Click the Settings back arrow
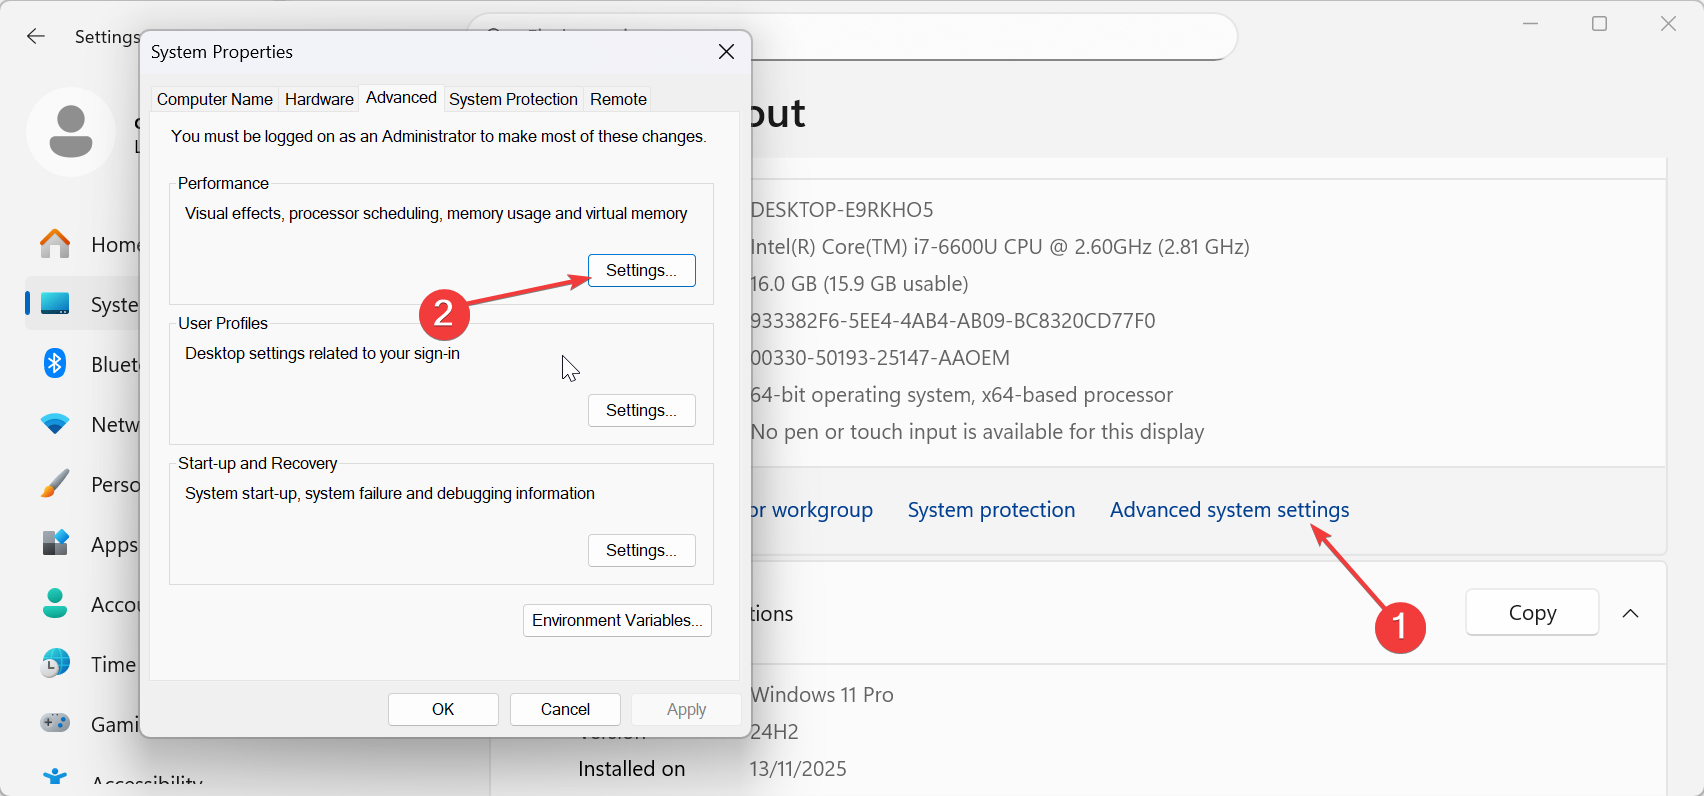This screenshot has height=796, width=1704. point(36,37)
